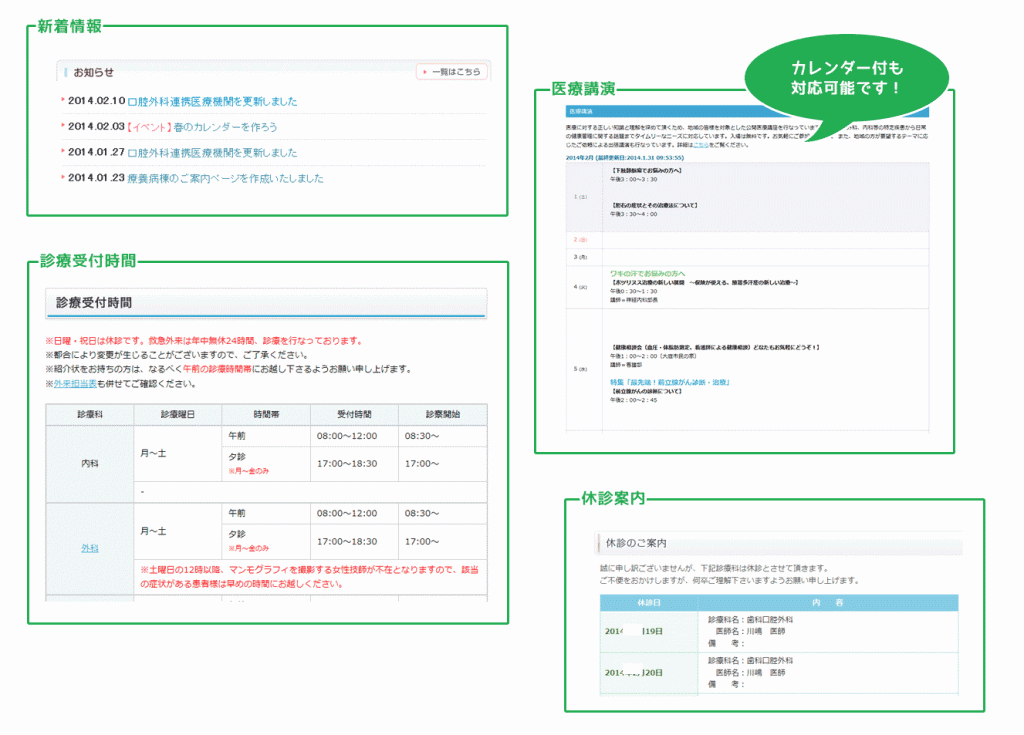Click the 2014年2月 last-updated date line
Viewport: 1024px width, 735px height.
[x=624, y=157]
